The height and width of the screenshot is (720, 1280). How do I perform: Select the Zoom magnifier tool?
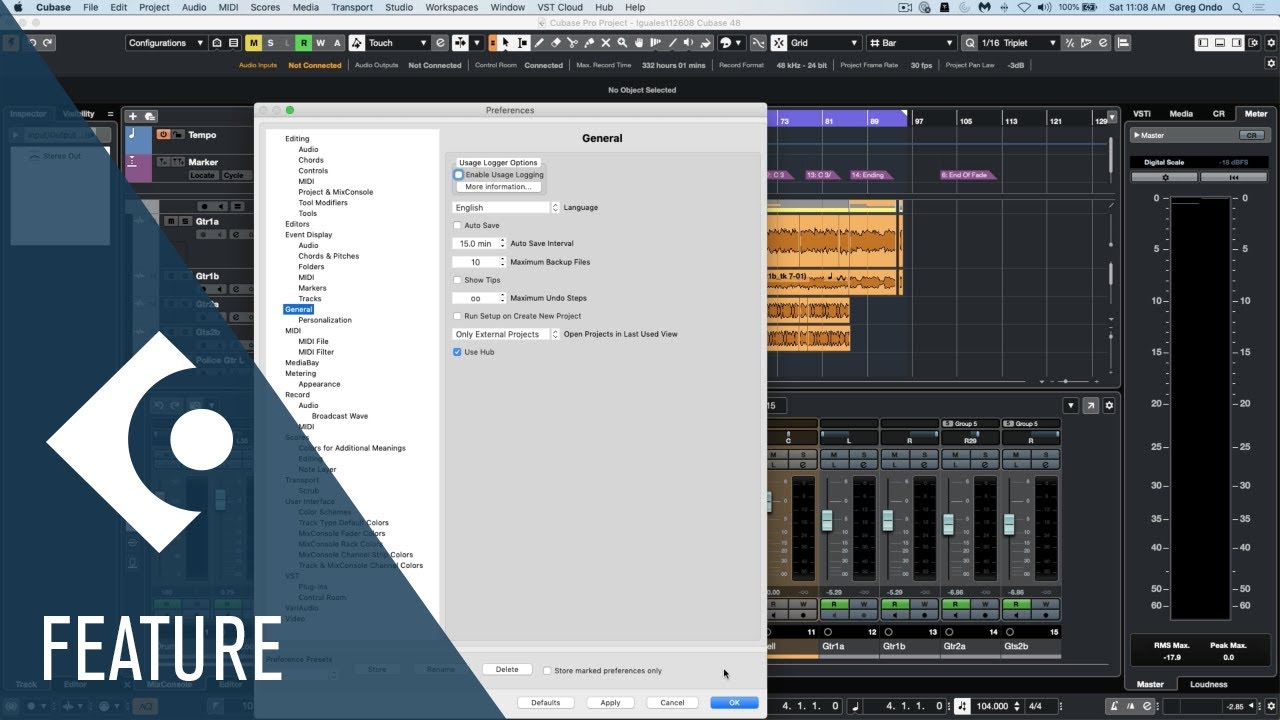pyautogui.click(x=622, y=43)
